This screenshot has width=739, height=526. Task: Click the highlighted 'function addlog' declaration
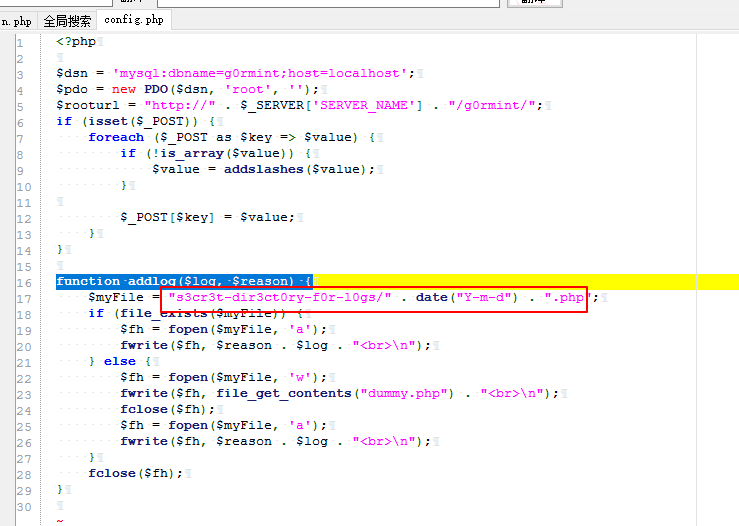tap(184, 281)
